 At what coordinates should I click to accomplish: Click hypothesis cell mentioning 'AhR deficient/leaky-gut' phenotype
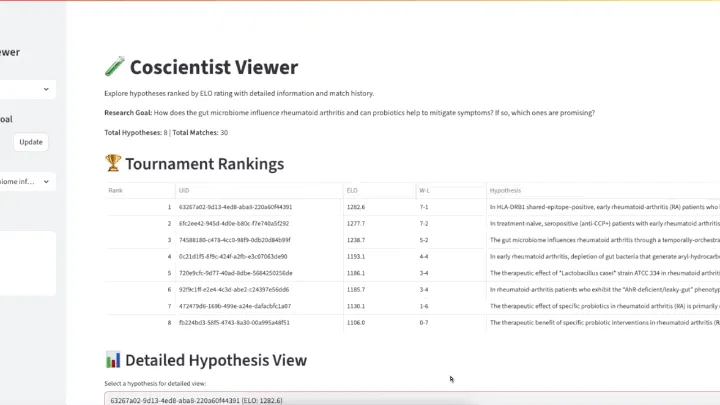(603, 290)
